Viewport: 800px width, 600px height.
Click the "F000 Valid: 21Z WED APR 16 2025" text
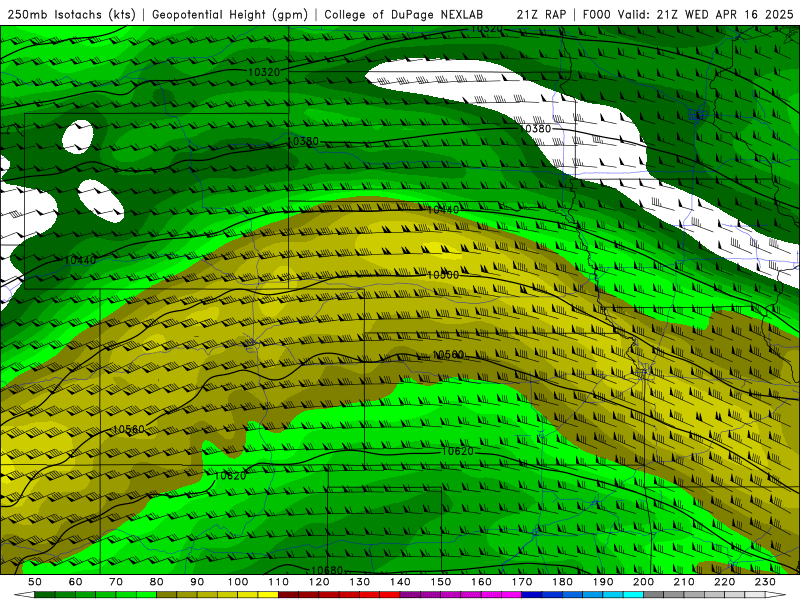tap(688, 14)
